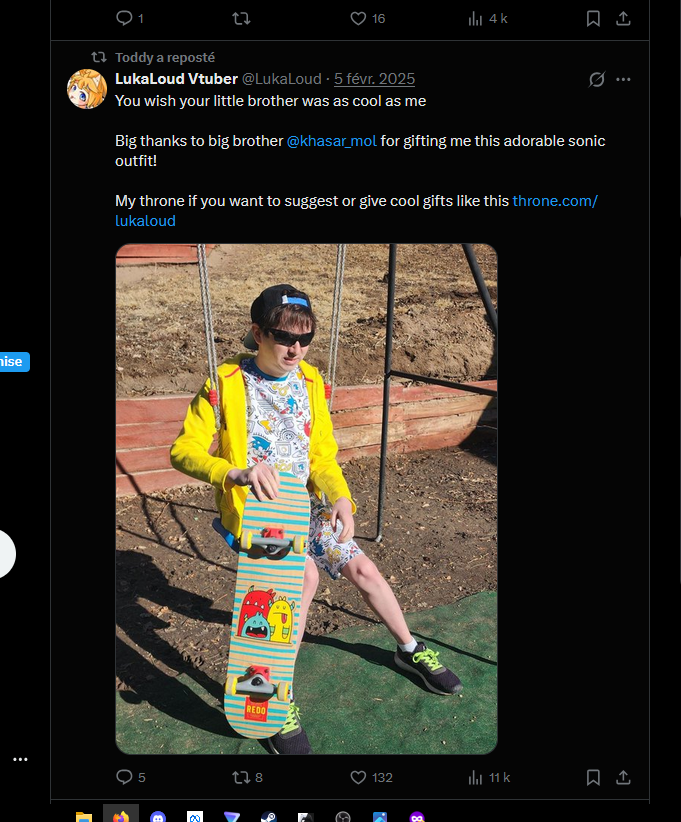Open repost menu on the upper post
Screen dimensions: 681x822
(x=241, y=18)
